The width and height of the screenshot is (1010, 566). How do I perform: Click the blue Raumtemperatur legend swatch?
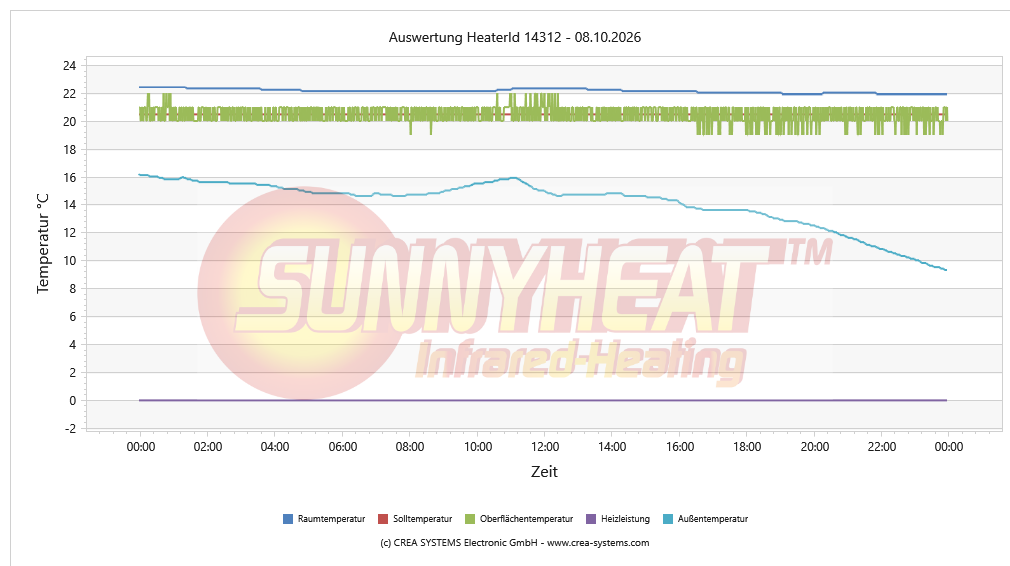pos(288,519)
